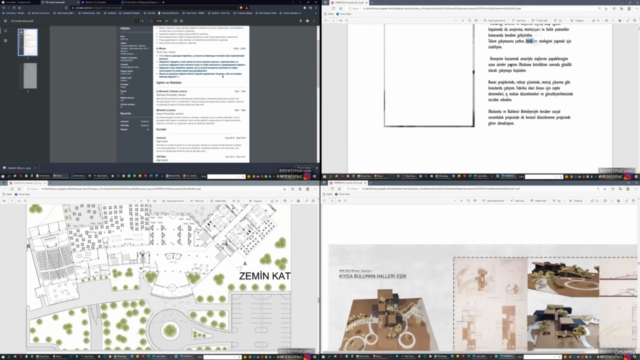Open the Windows Start button below the Chrome window
This screenshot has height=360, width=640.
[2, 176]
